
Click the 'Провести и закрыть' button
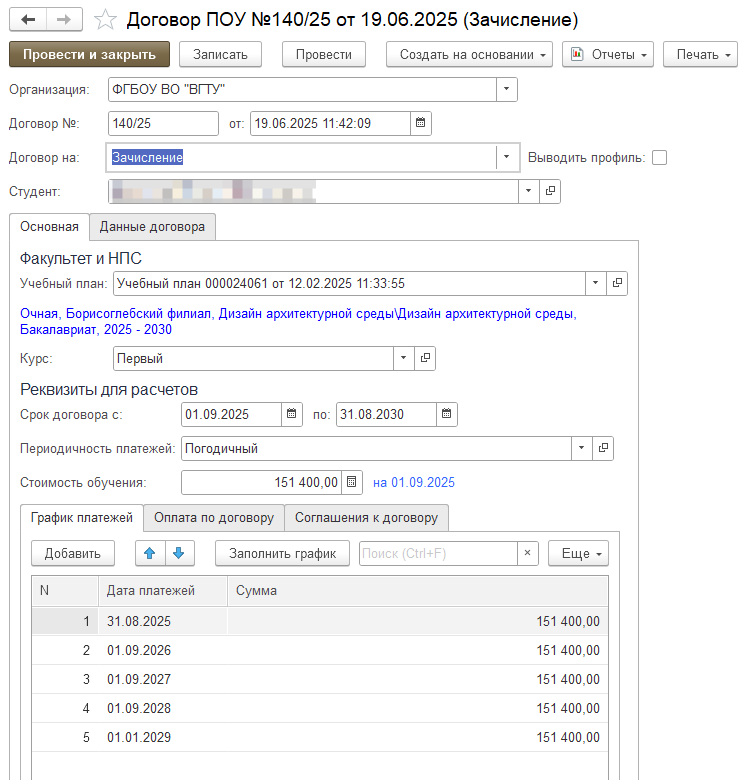(89, 54)
